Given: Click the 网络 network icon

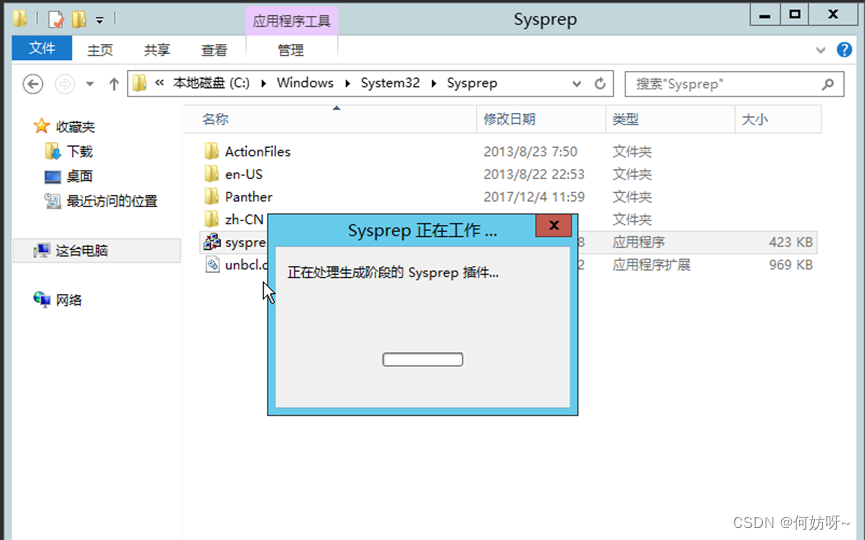Looking at the screenshot, I should click(x=41, y=300).
